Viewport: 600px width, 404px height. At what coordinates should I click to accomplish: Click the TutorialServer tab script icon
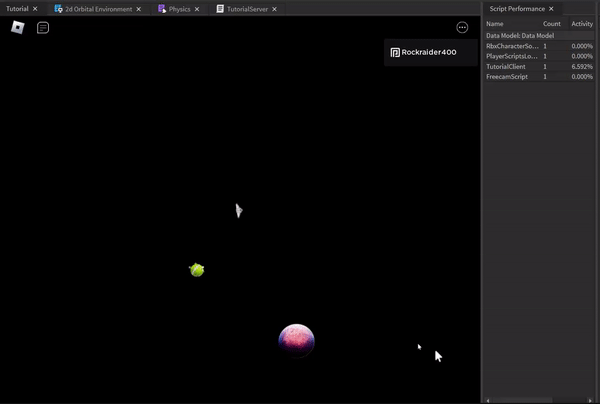tap(220, 8)
